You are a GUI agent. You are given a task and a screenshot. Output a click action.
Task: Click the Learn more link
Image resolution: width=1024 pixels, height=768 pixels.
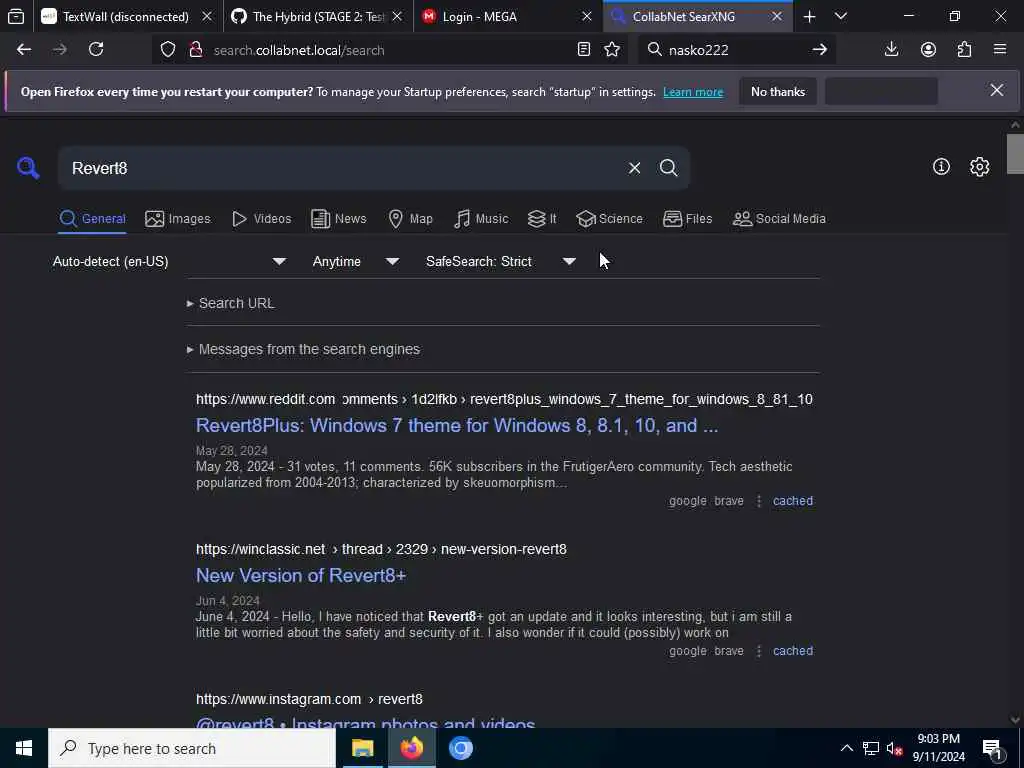point(693,92)
